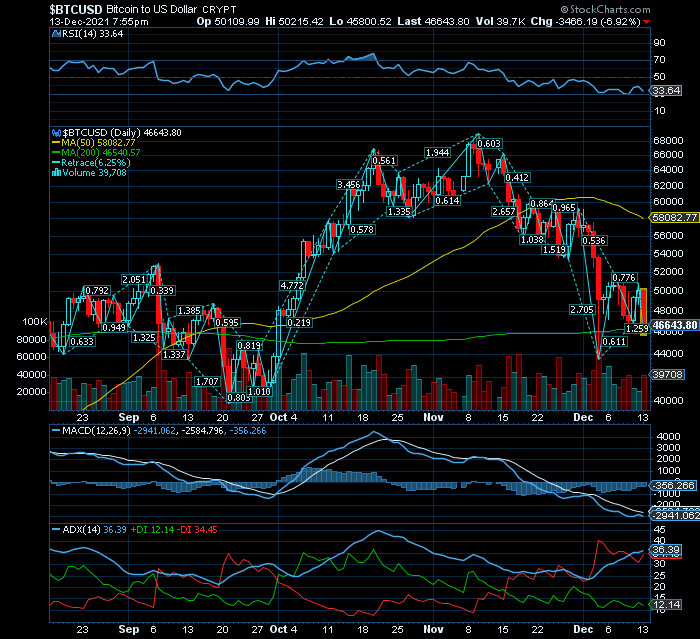The width and height of the screenshot is (700, 639).
Task: Click the MACD(12,26,9) indicator label
Action: [96, 430]
